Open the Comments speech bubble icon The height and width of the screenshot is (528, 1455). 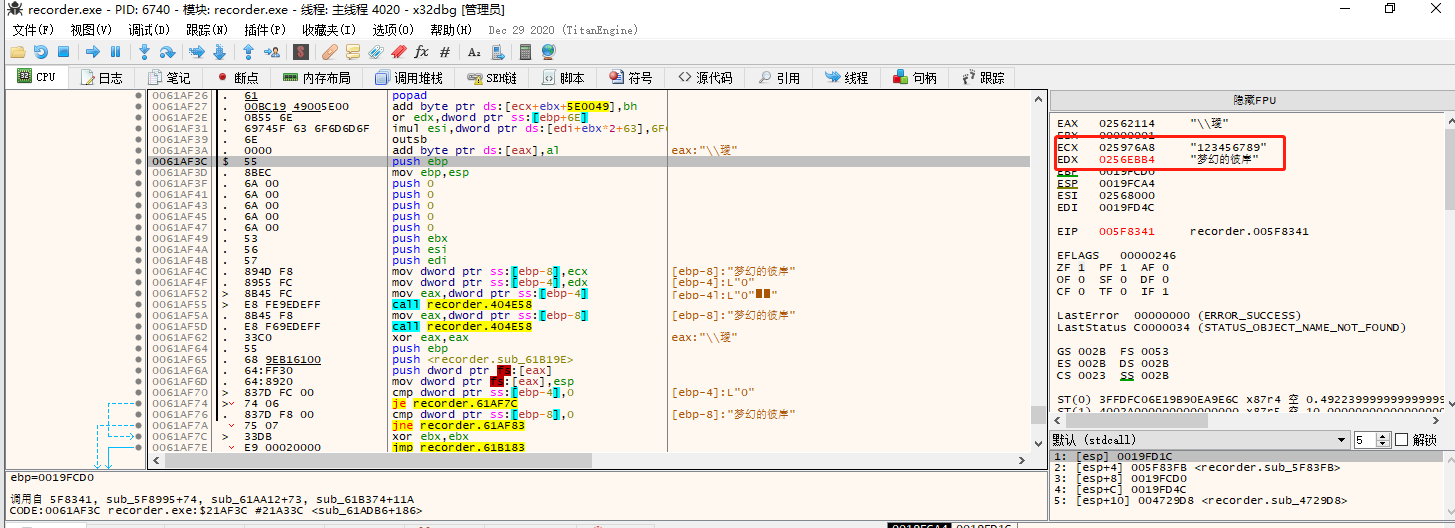[x=353, y=52]
